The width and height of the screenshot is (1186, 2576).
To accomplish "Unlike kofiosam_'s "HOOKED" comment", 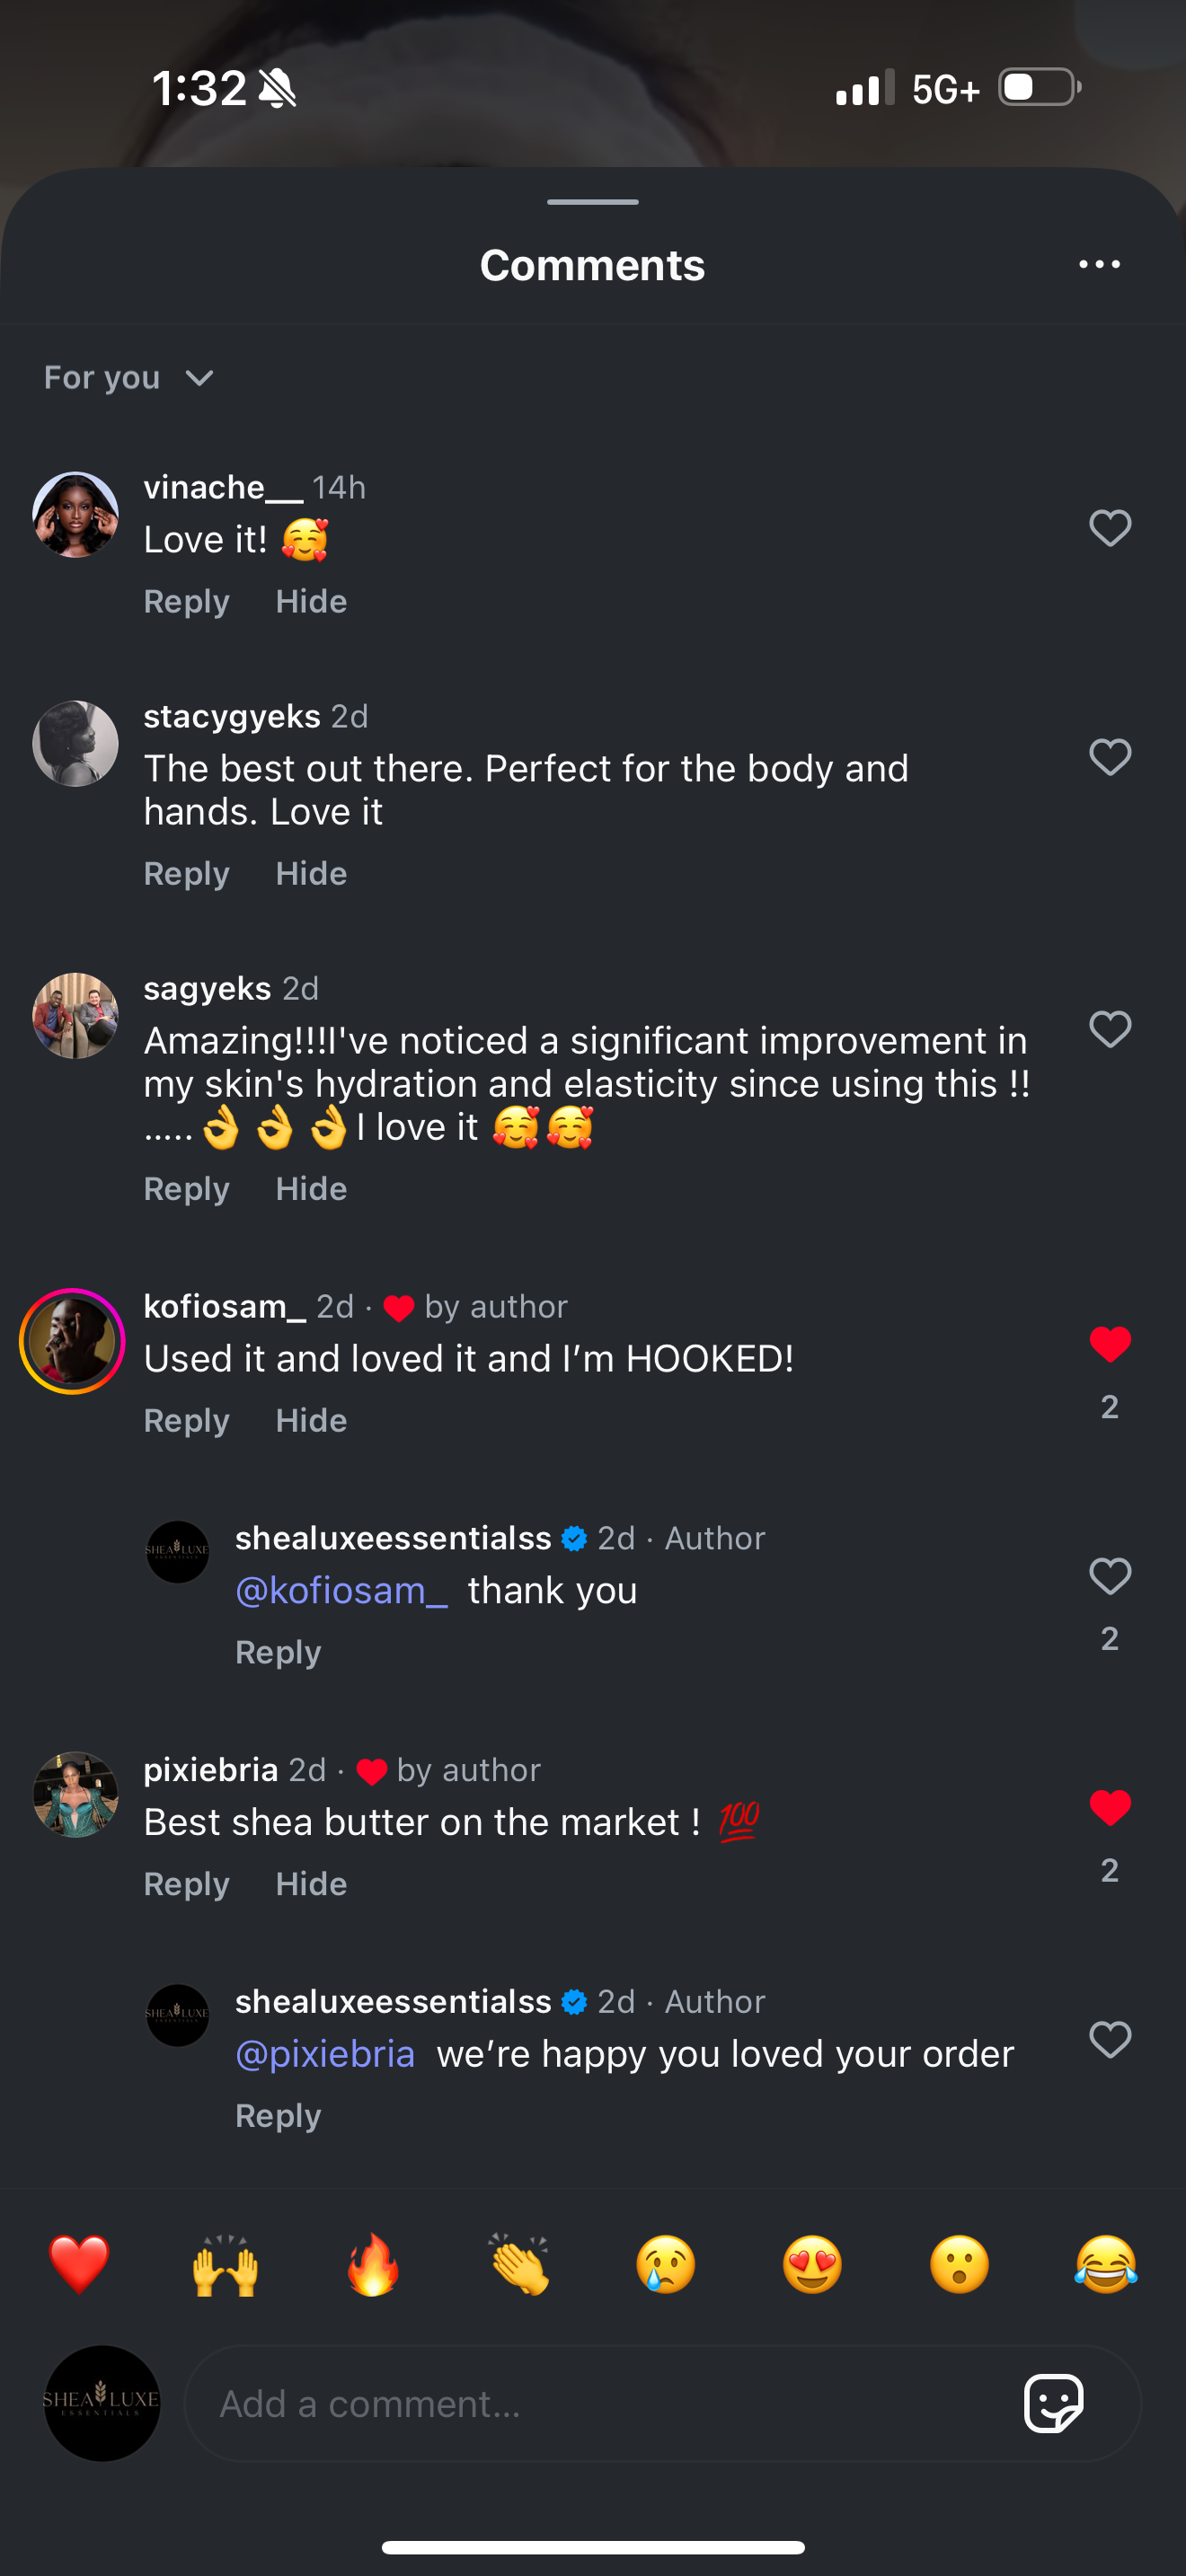I will (x=1109, y=1344).
